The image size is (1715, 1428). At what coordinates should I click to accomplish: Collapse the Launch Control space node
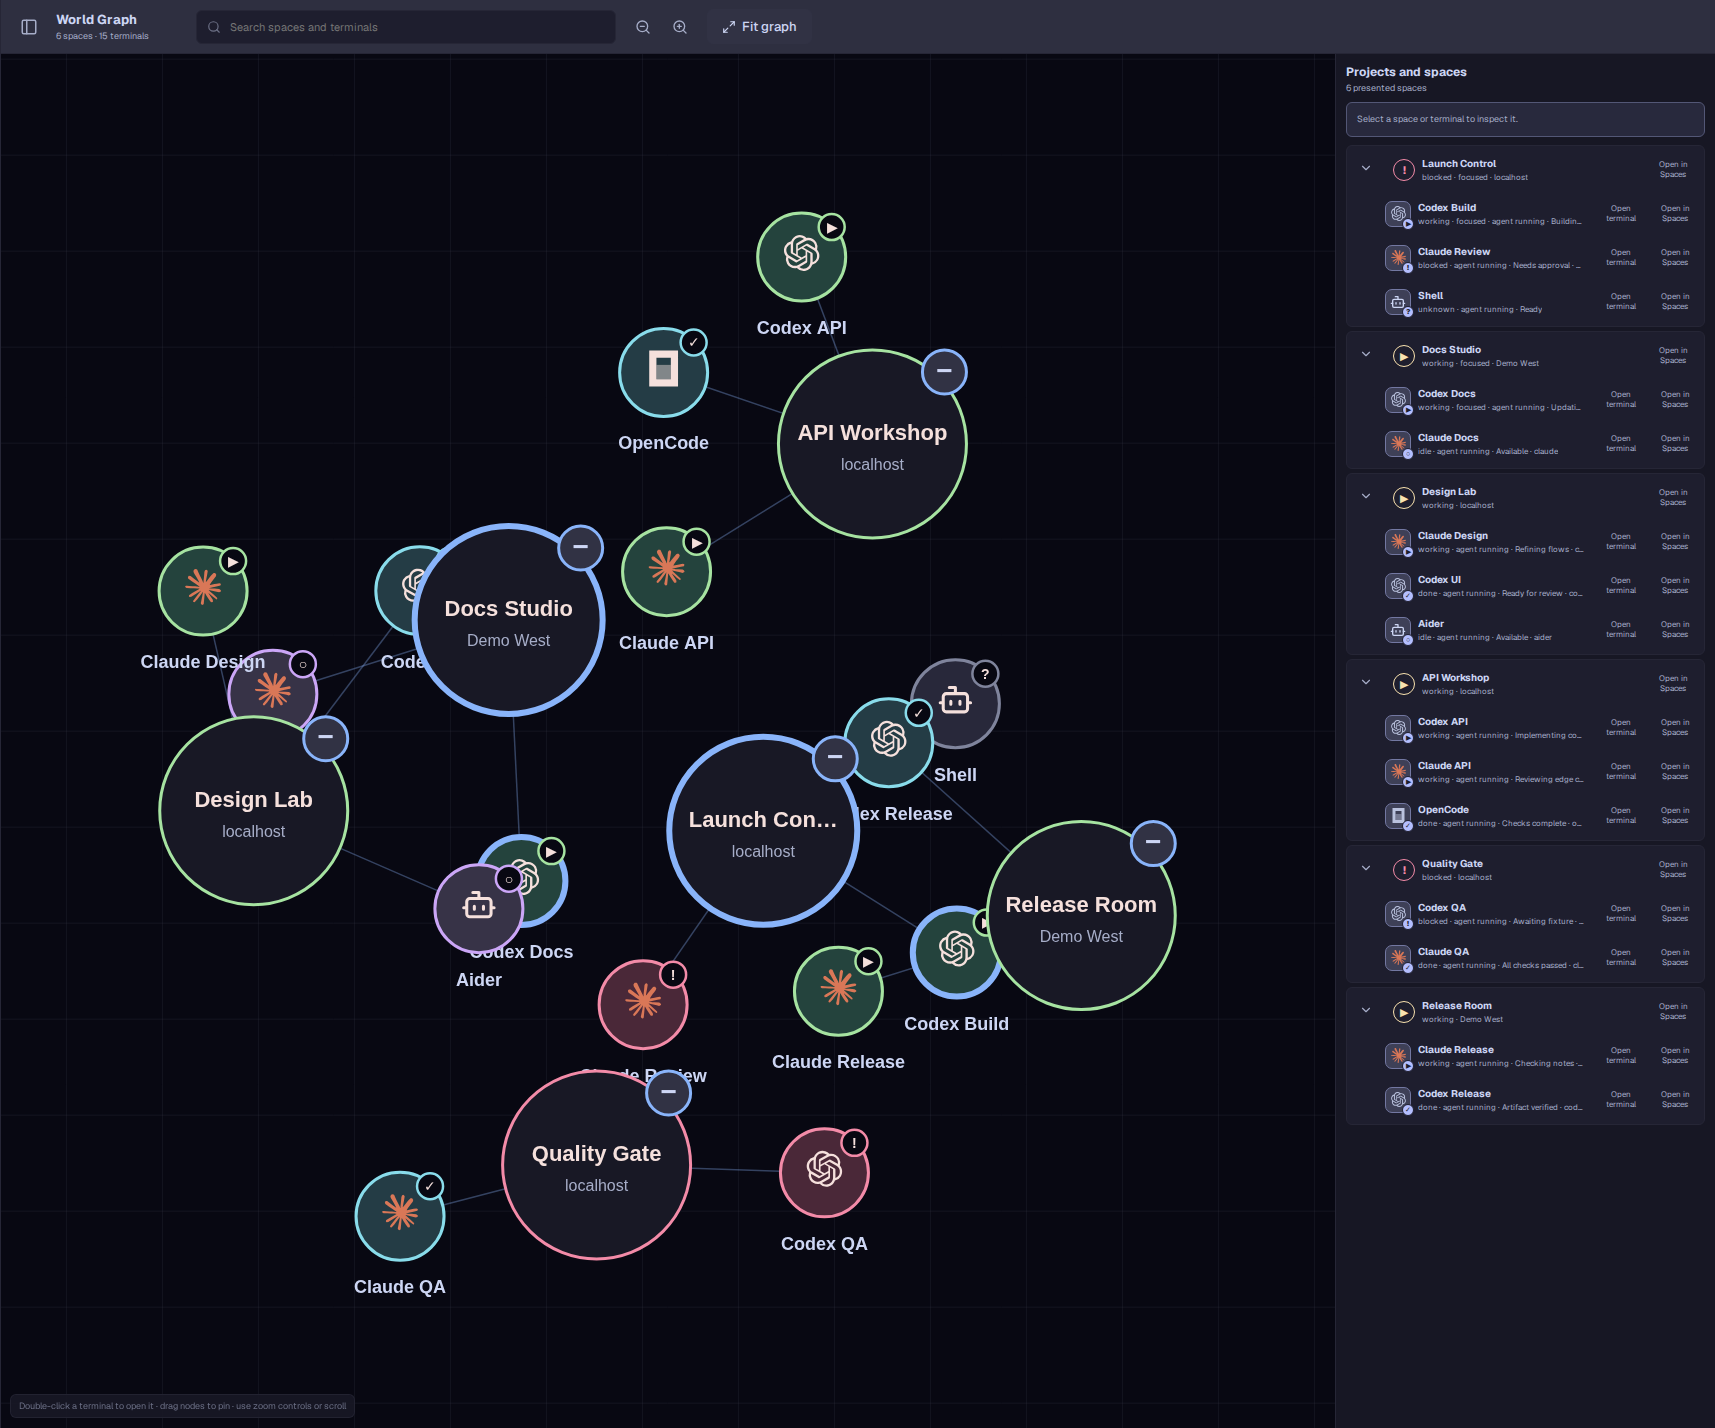(x=835, y=758)
